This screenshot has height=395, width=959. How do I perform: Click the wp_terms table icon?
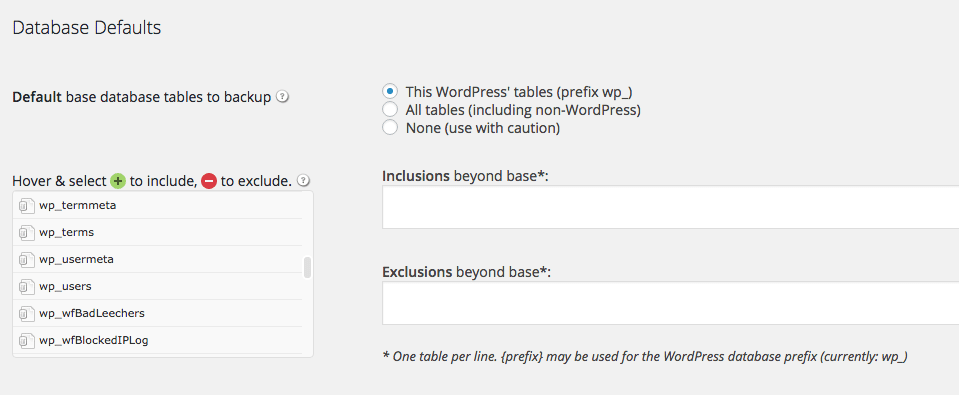25,232
